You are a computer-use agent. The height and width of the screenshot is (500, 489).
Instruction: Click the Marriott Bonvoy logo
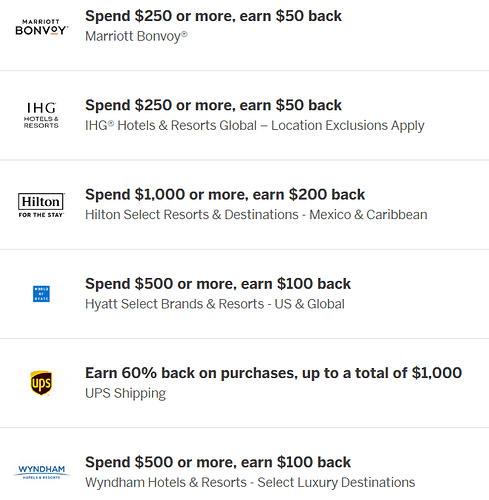coord(42,27)
